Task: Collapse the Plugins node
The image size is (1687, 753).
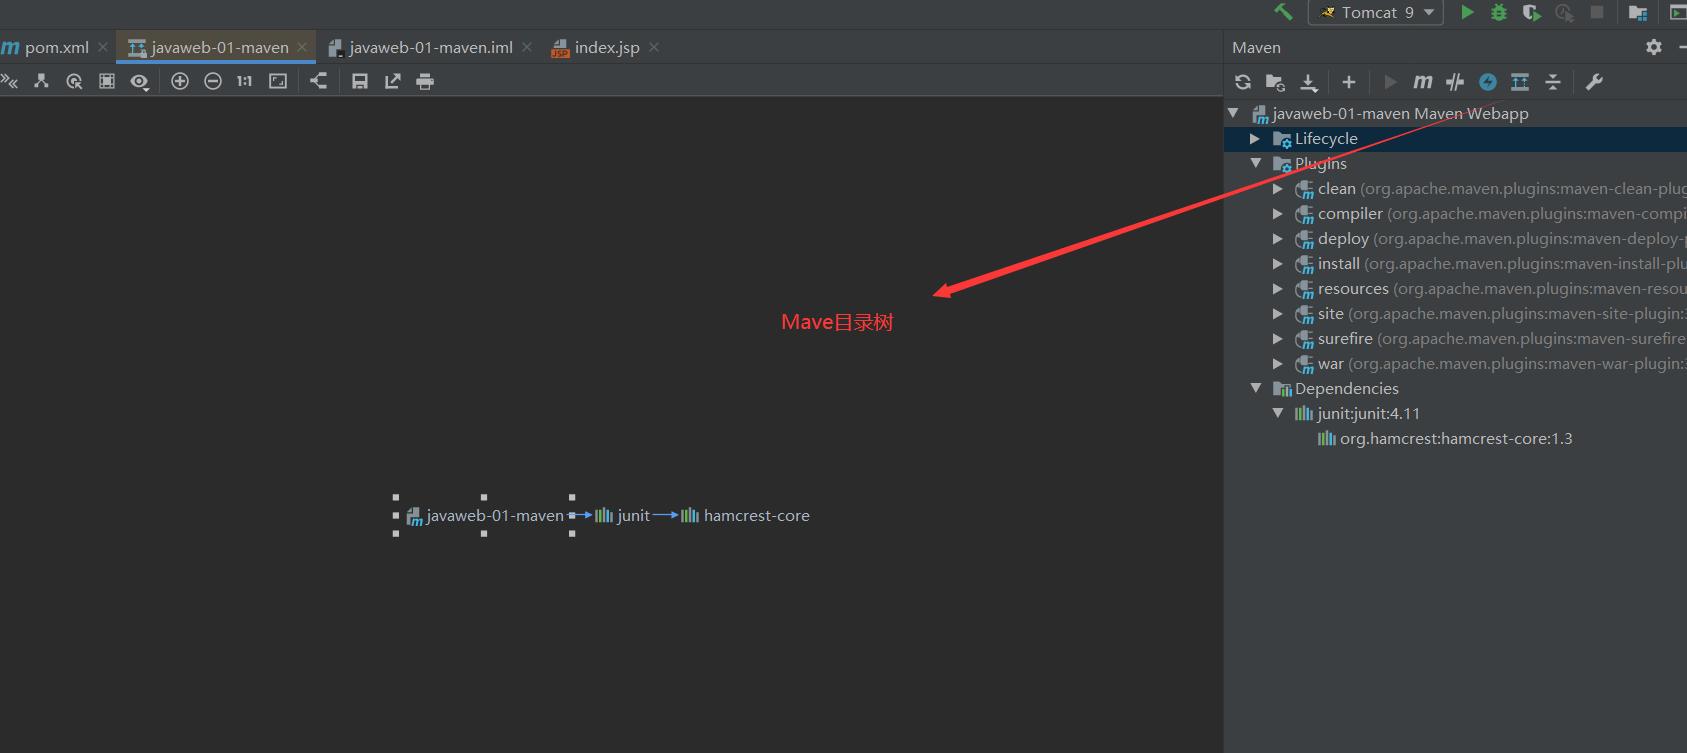Action: pos(1256,163)
